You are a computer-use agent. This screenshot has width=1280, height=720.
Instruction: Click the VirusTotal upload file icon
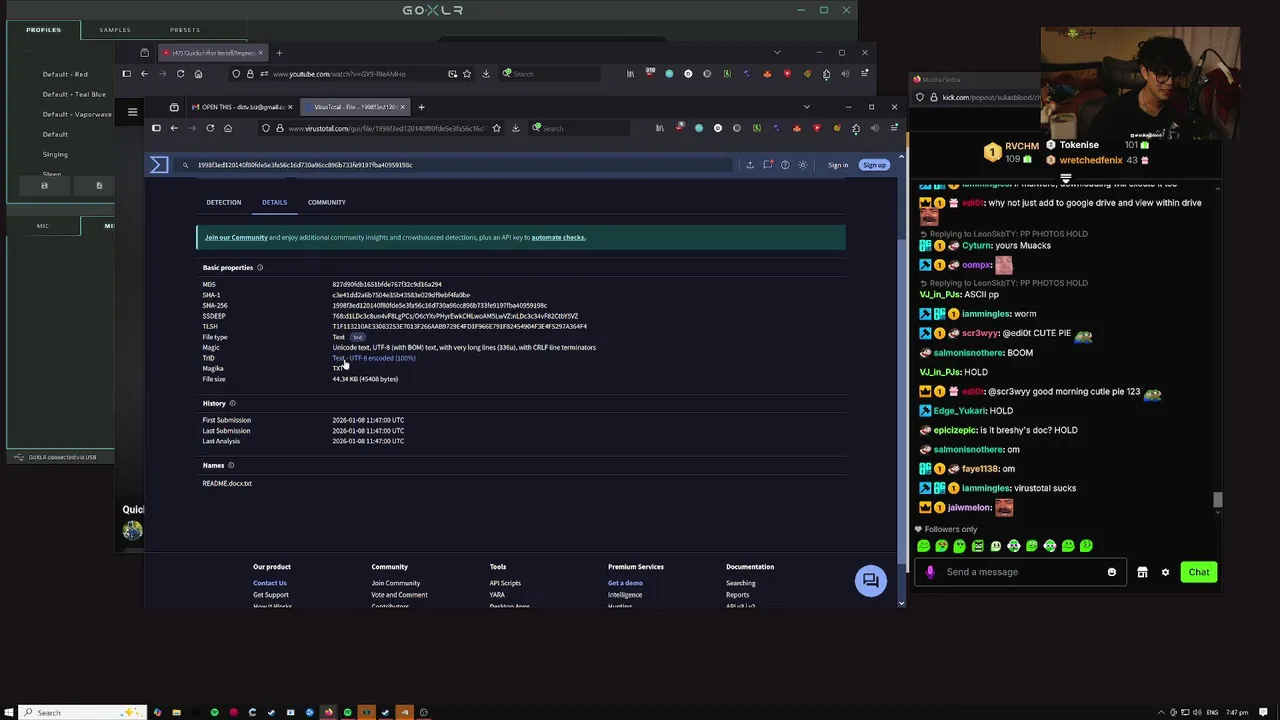point(749,165)
